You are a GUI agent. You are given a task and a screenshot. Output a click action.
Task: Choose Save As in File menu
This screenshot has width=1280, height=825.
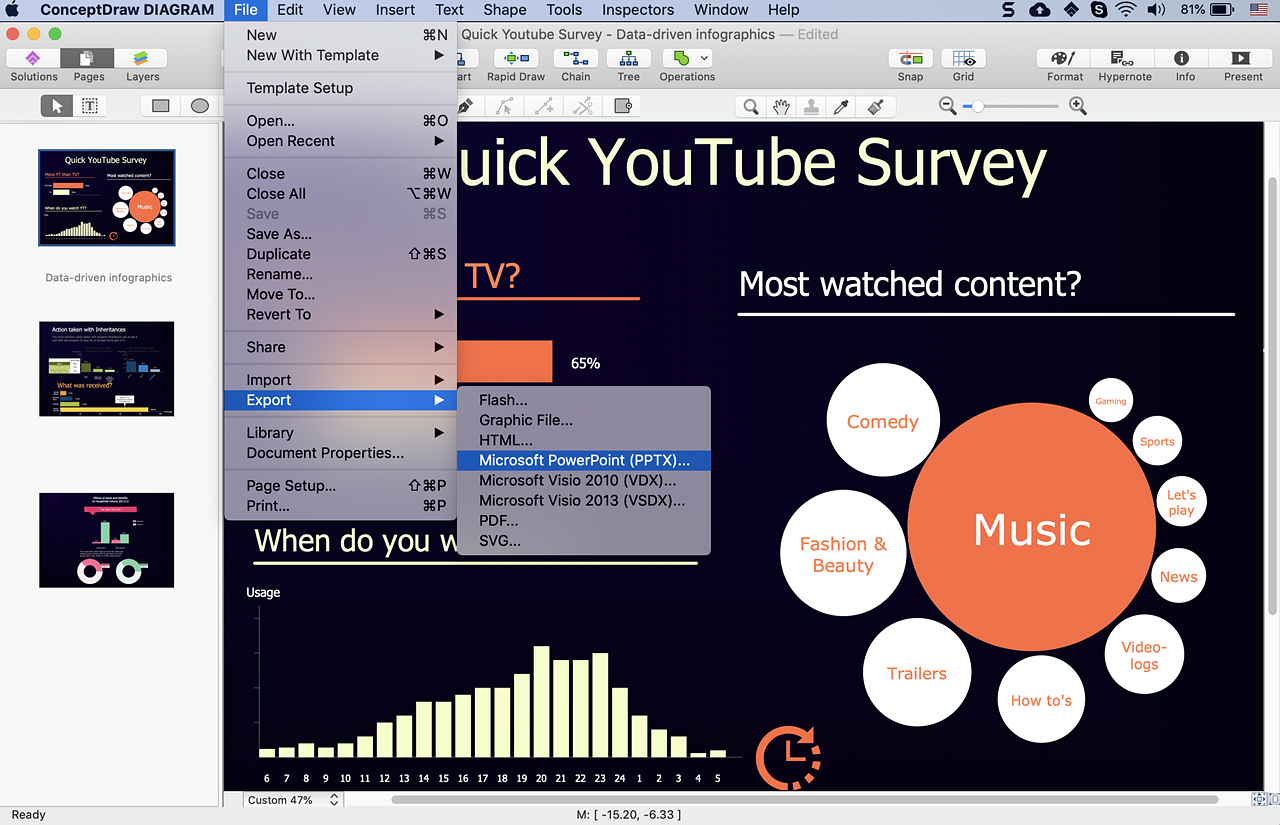tap(340, 234)
